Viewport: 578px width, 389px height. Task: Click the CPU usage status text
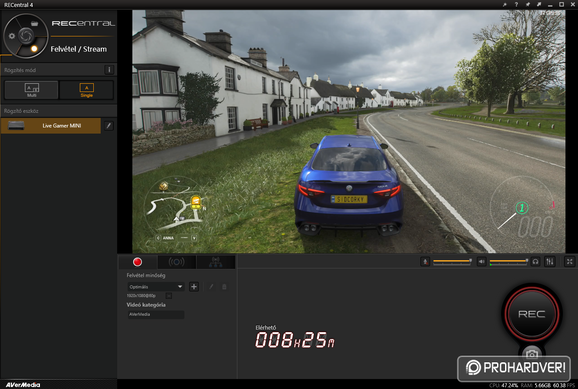(x=504, y=385)
